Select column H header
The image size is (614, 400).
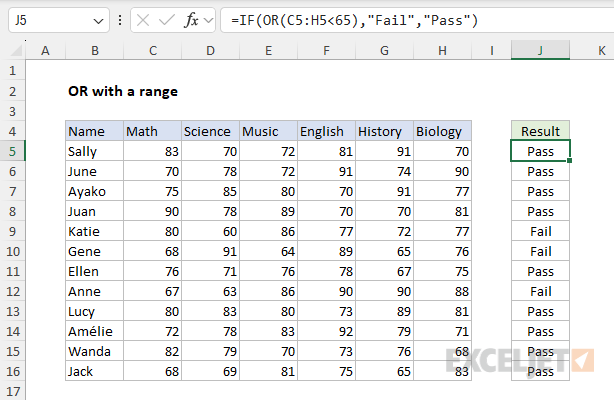click(442, 51)
